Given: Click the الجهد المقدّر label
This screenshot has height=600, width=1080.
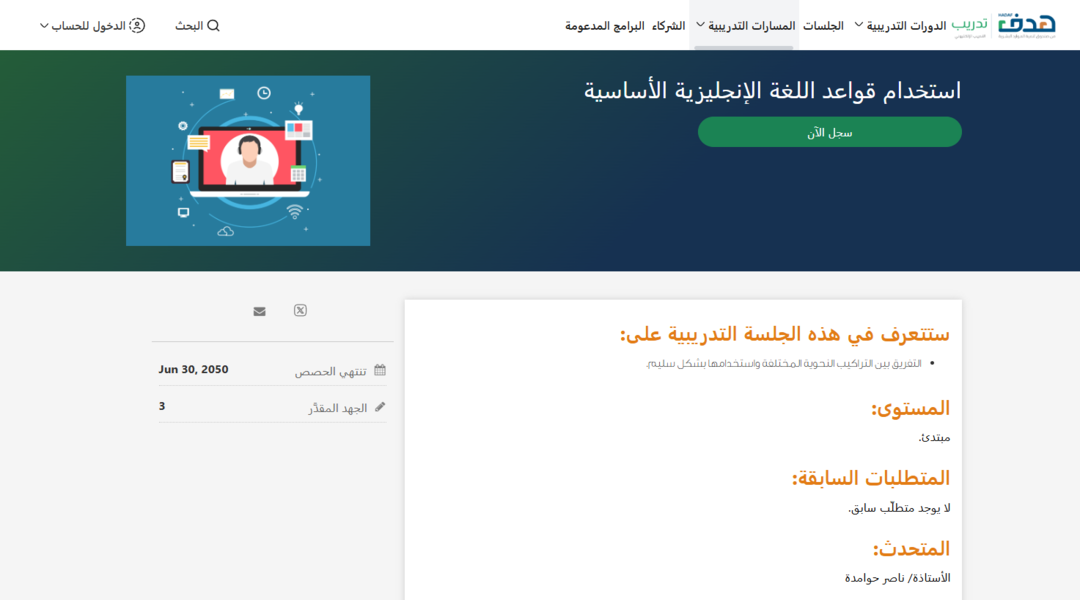Looking at the screenshot, I should pyautogui.click(x=338, y=408).
